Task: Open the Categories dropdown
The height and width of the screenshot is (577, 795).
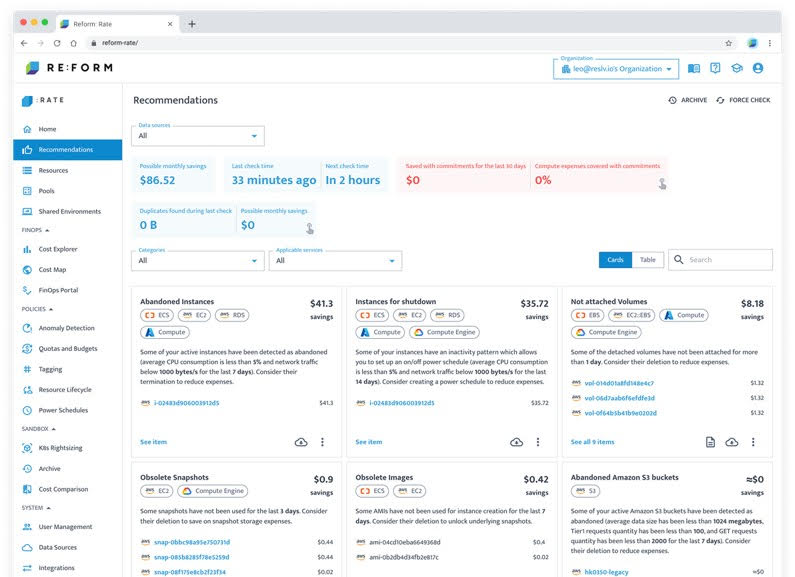Action: 198,261
